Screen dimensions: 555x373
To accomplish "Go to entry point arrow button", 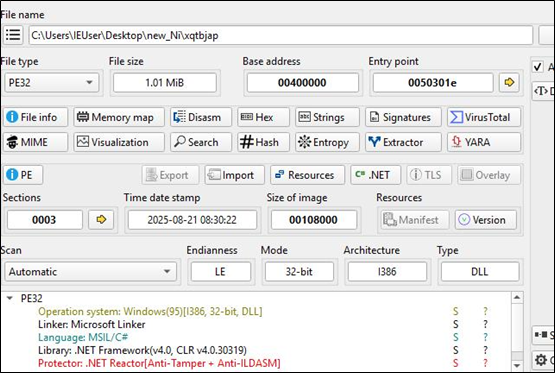I will pyautogui.click(x=509, y=82).
